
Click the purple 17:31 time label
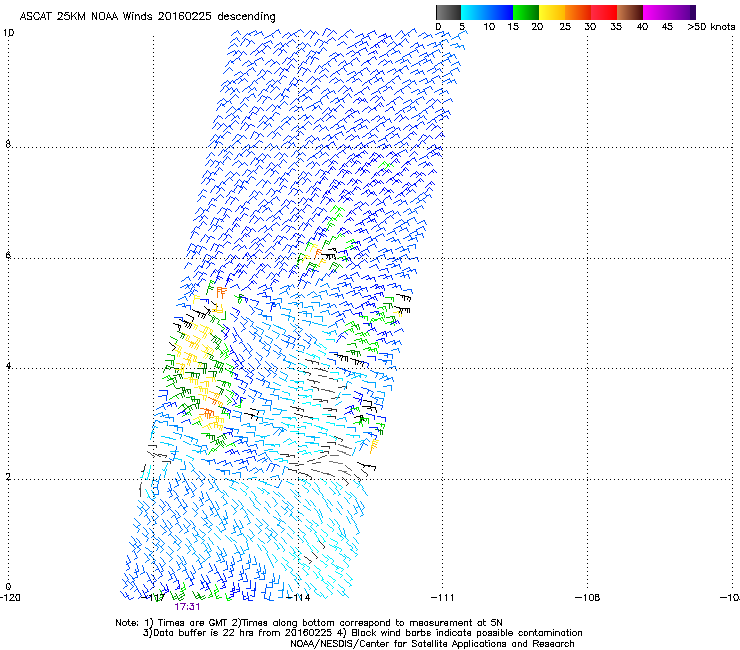[187, 607]
